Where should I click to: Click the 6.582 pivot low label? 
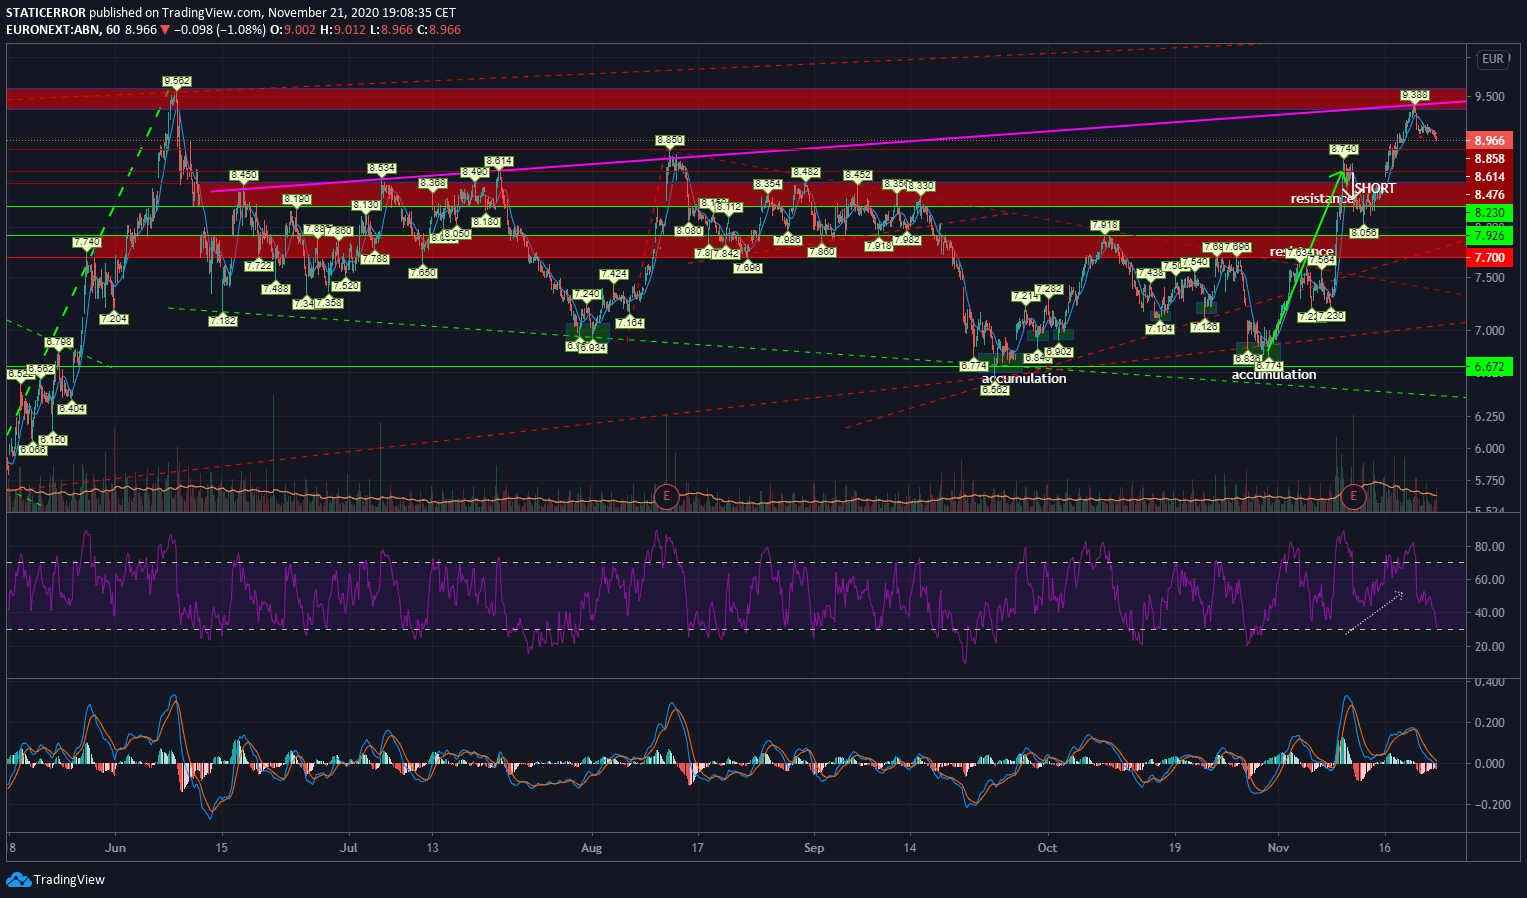[995, 390]
